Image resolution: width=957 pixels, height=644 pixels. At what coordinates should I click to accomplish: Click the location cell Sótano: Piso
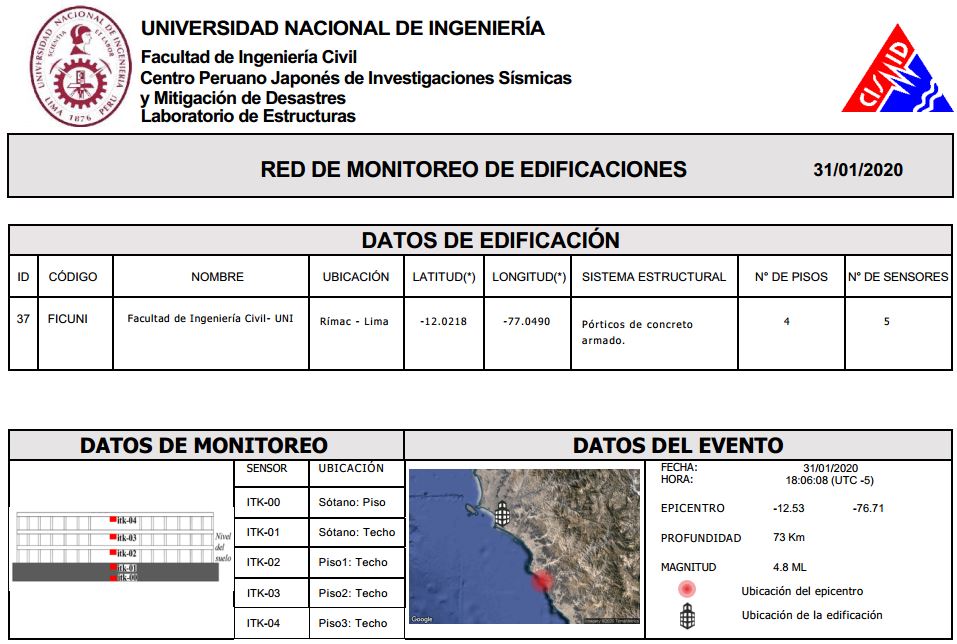[352, 502]
